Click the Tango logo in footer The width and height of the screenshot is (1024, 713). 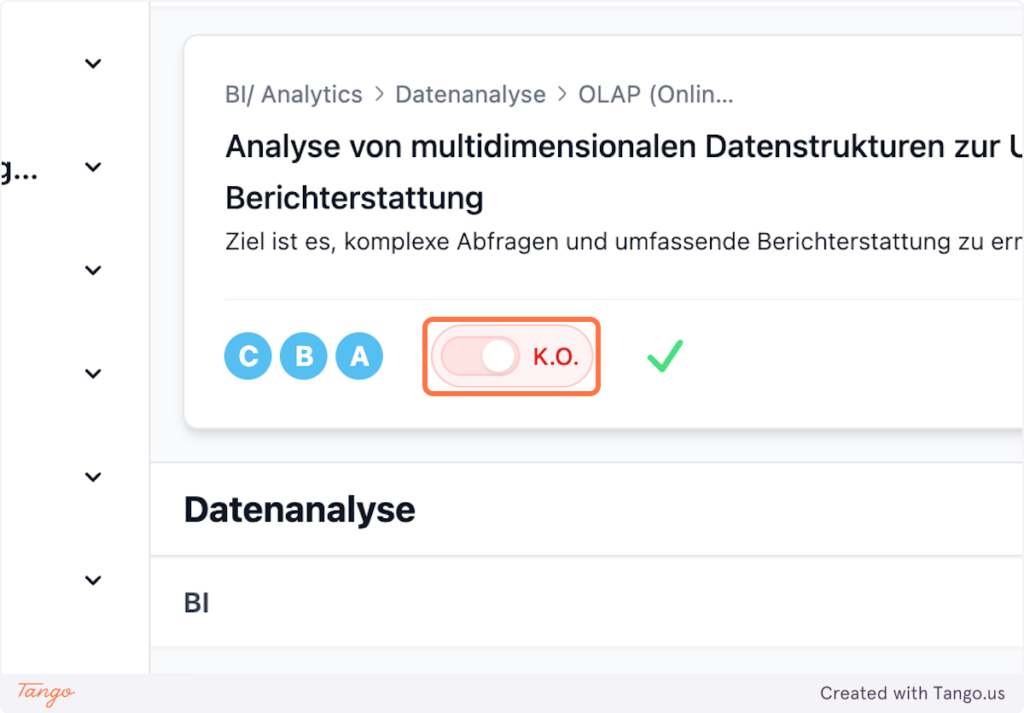[46, 692]
